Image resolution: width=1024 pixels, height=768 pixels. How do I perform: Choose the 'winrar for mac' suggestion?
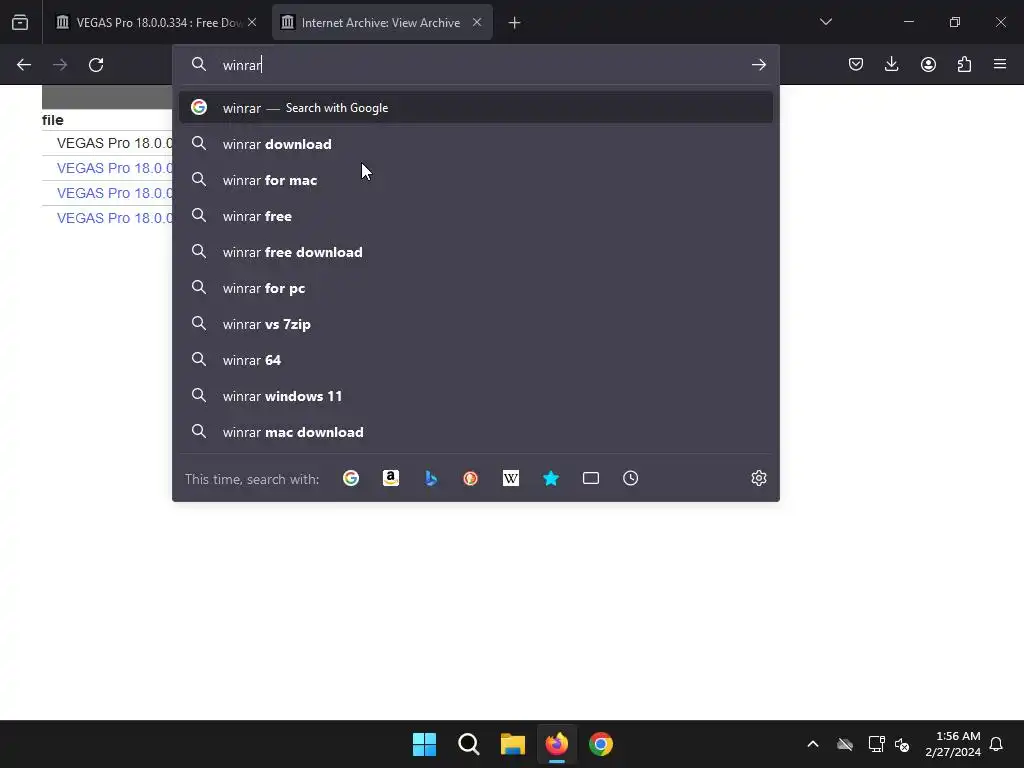point(475,180)
